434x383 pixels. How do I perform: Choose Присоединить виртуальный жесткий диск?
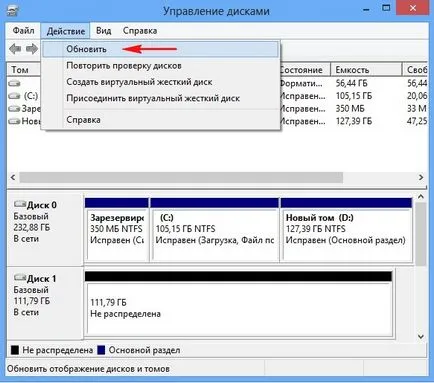point(160,98)
